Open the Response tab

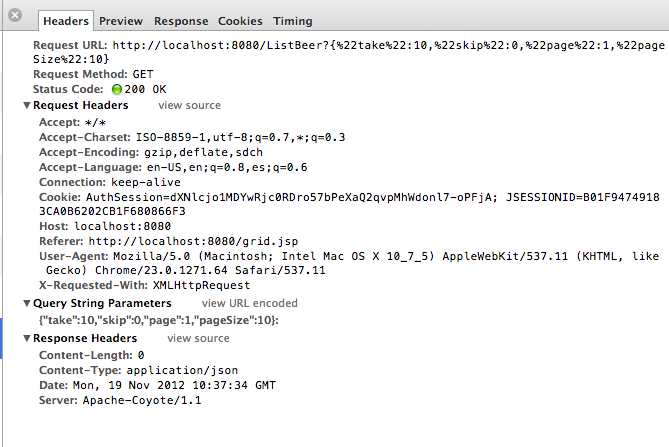(x=181, y=21)
